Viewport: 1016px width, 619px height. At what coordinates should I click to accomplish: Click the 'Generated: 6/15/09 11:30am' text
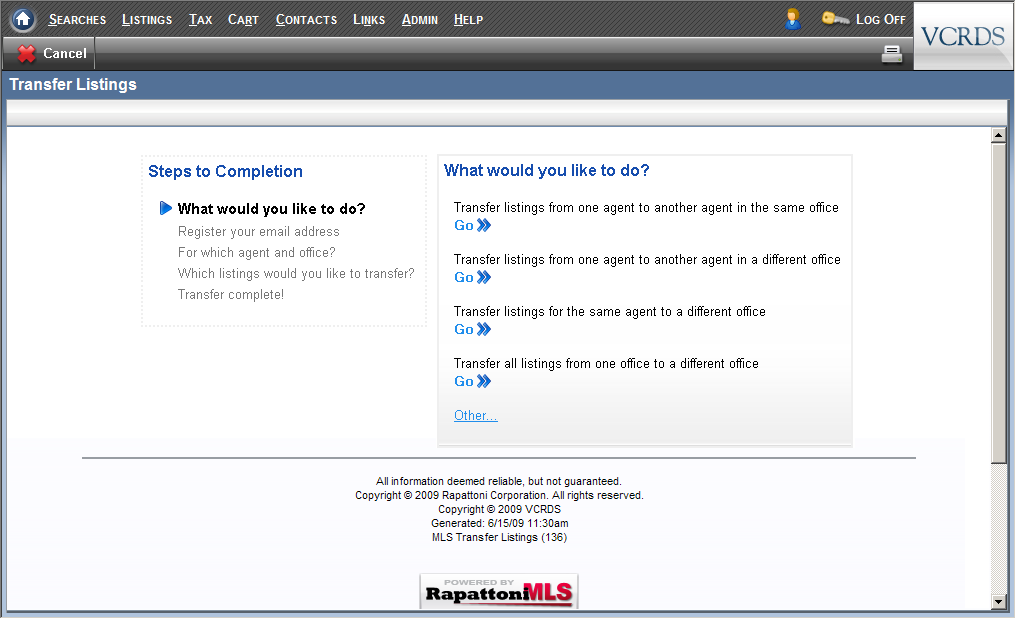500,523
